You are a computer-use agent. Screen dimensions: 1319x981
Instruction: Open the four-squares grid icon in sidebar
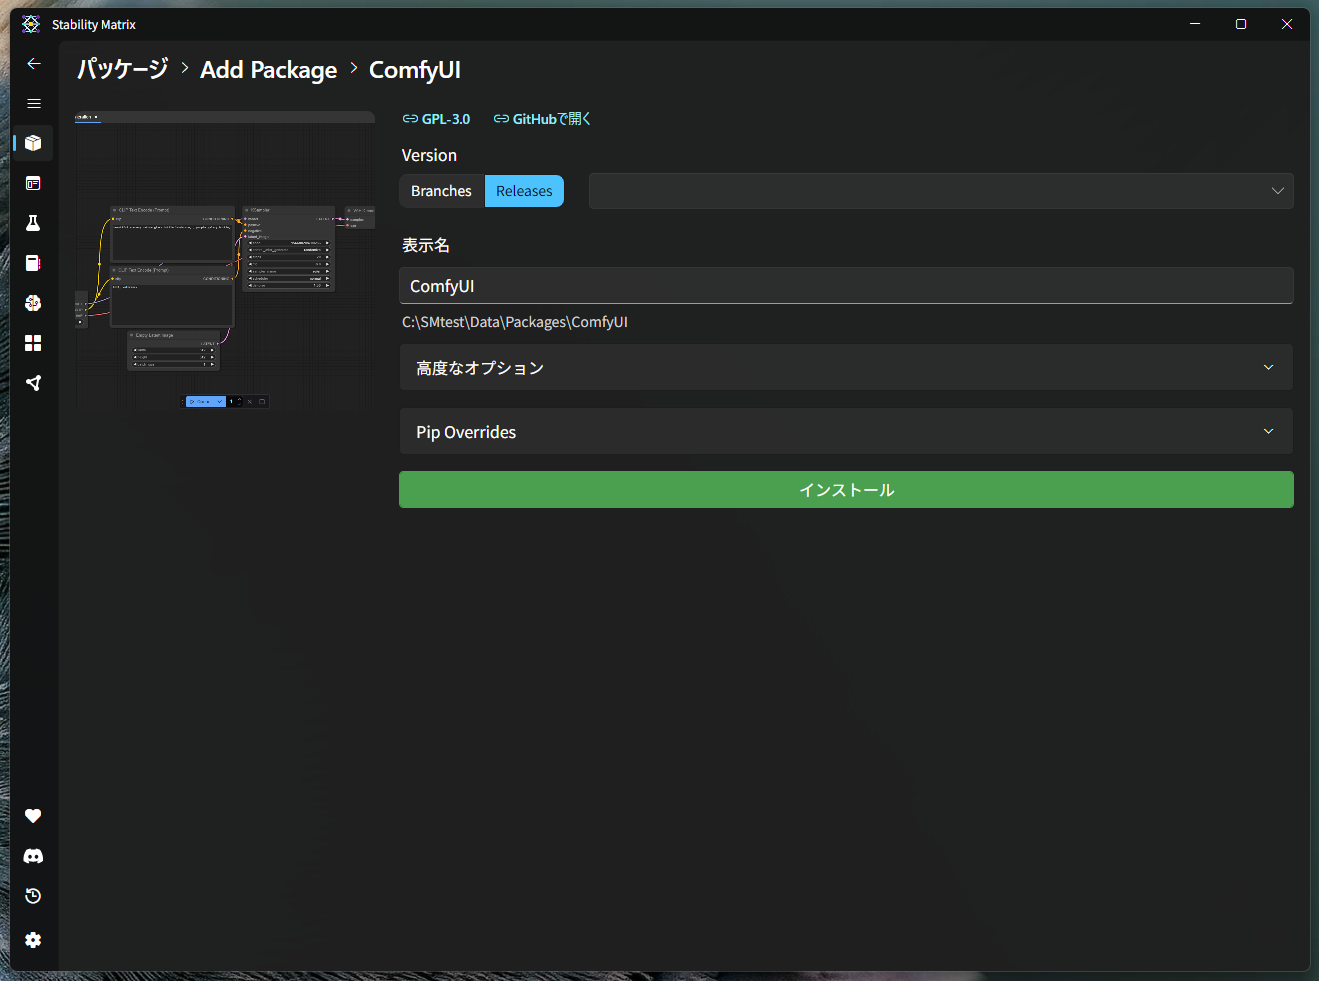coord(34,343)
